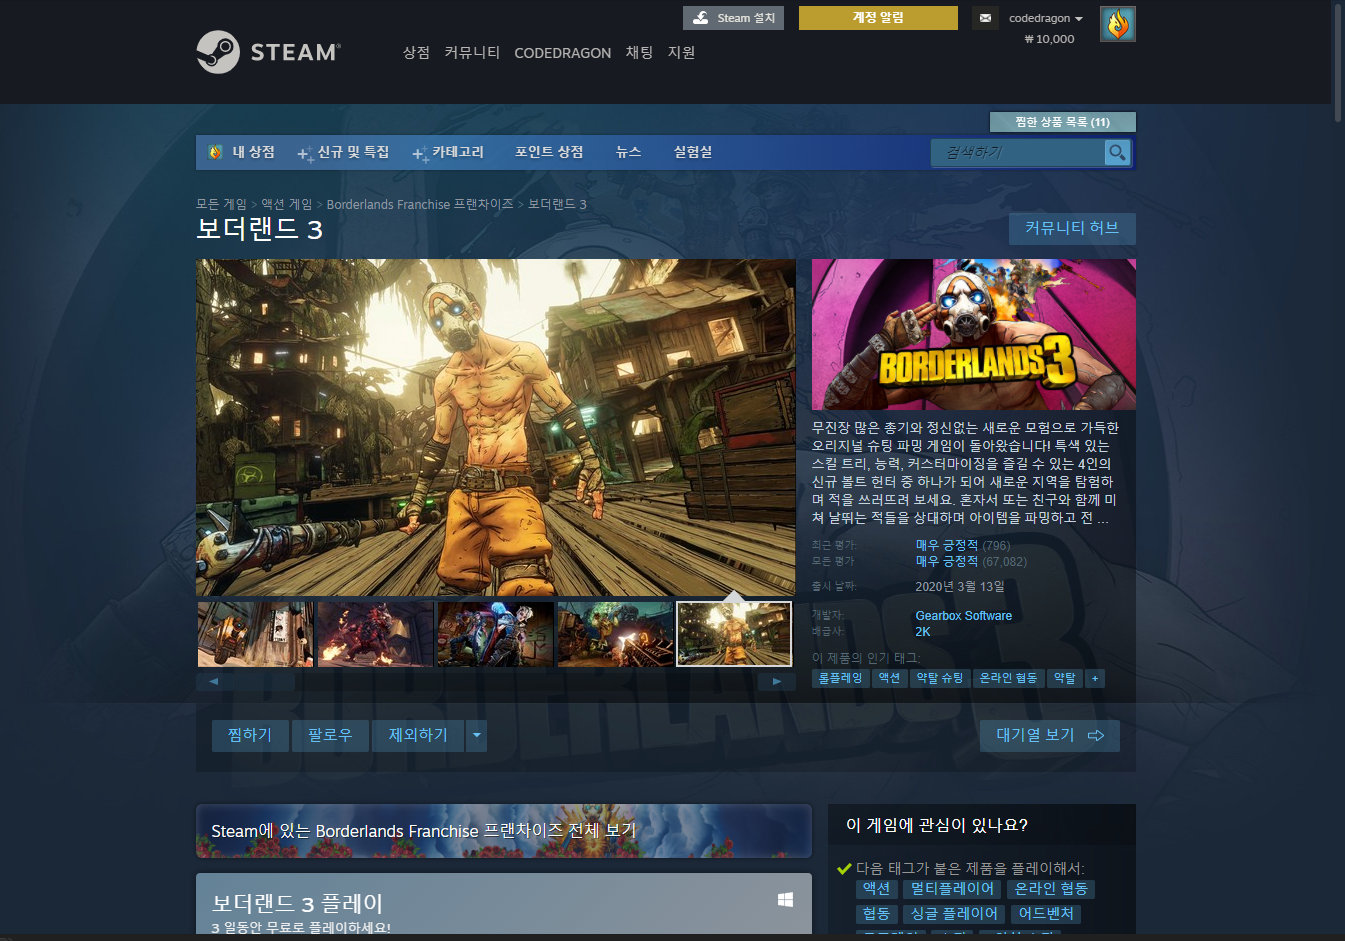Expand the 제외하기 dropdown arrow
The width and height of the screenshot is (1345, 941).
tap(477, 736)
